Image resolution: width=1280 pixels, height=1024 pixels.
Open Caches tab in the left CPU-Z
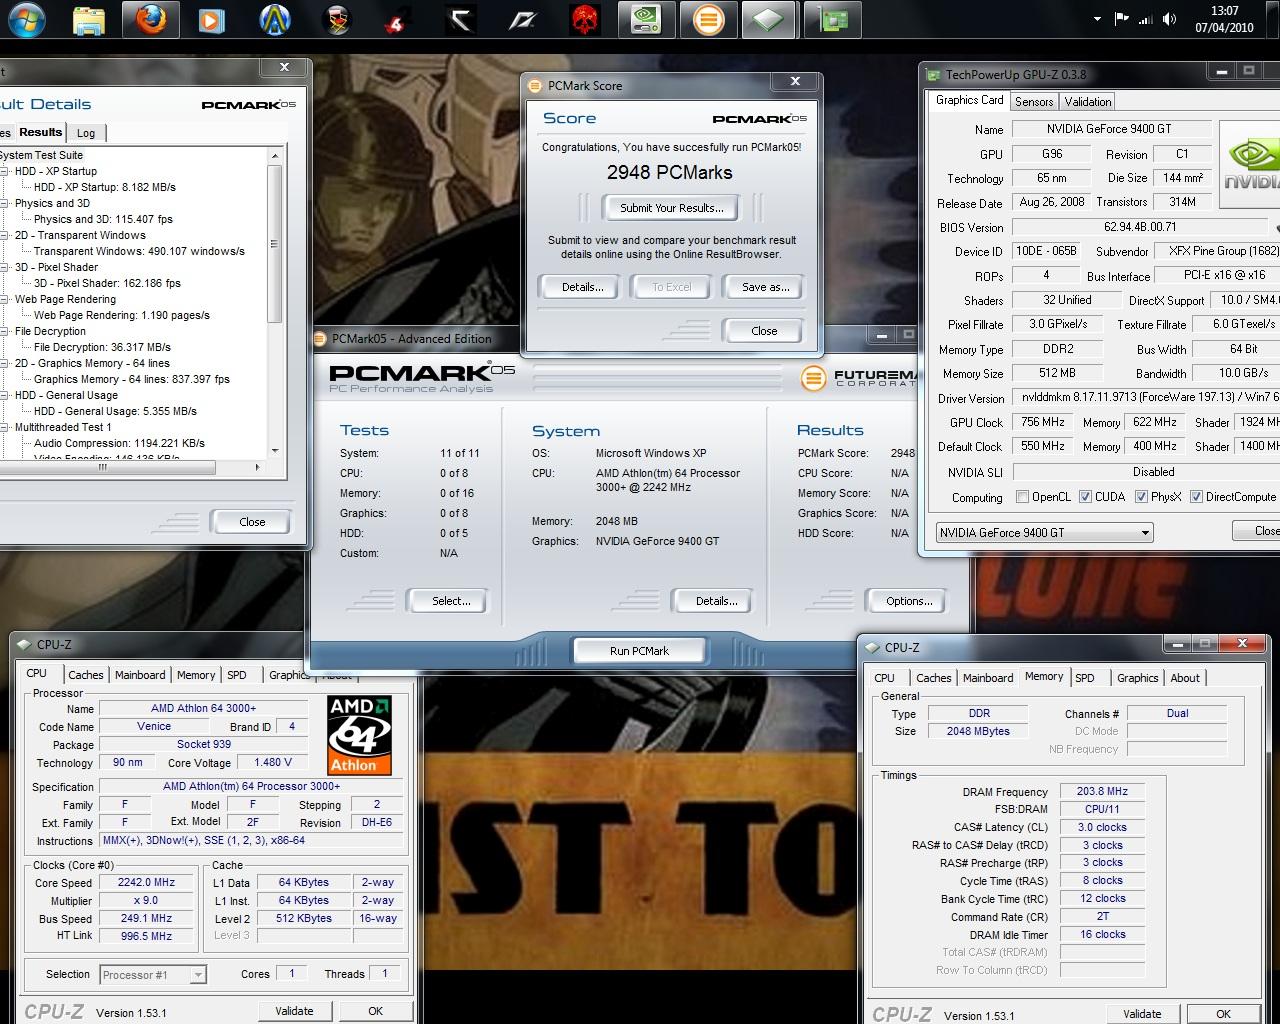point(86,675)
